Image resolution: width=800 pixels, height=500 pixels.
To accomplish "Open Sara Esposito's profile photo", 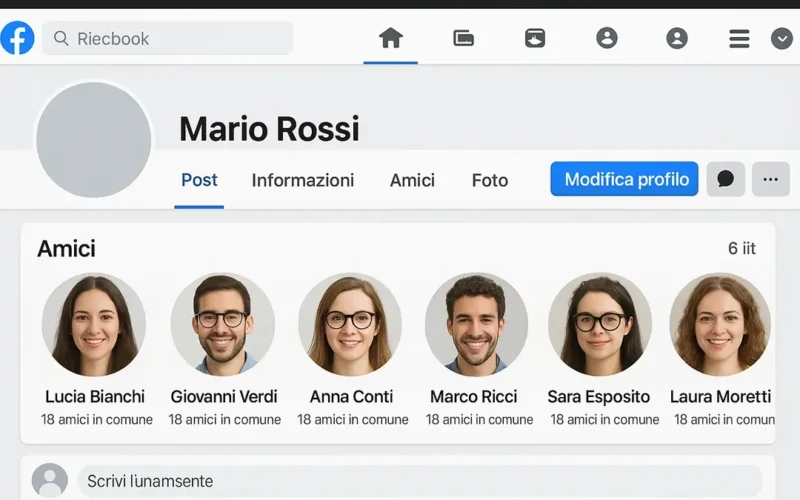I will (x=599, y=324).
